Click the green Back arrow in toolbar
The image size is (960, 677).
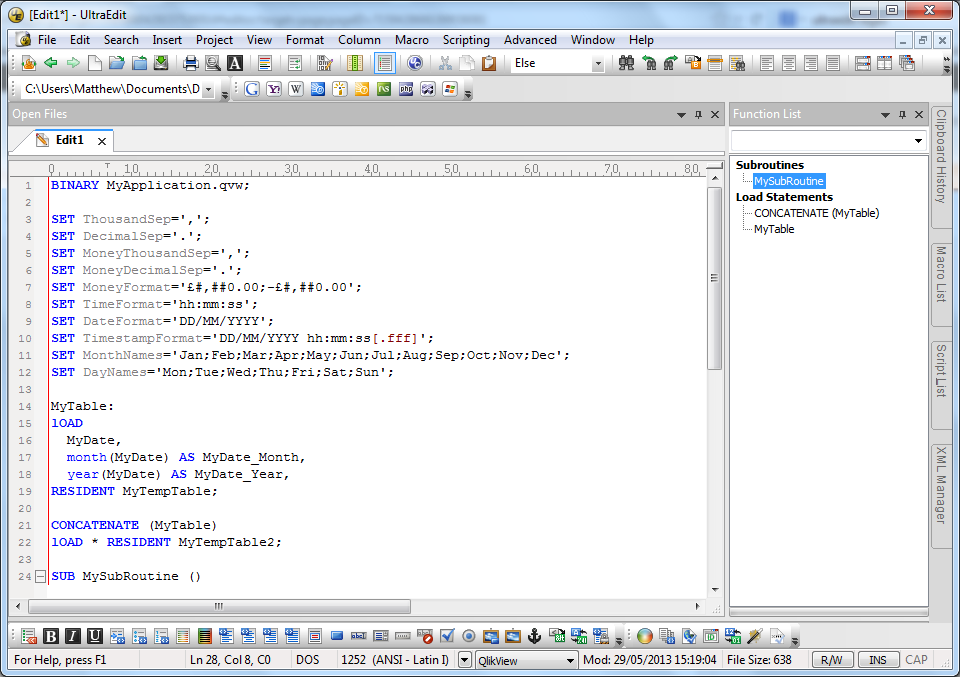(51, 63)
